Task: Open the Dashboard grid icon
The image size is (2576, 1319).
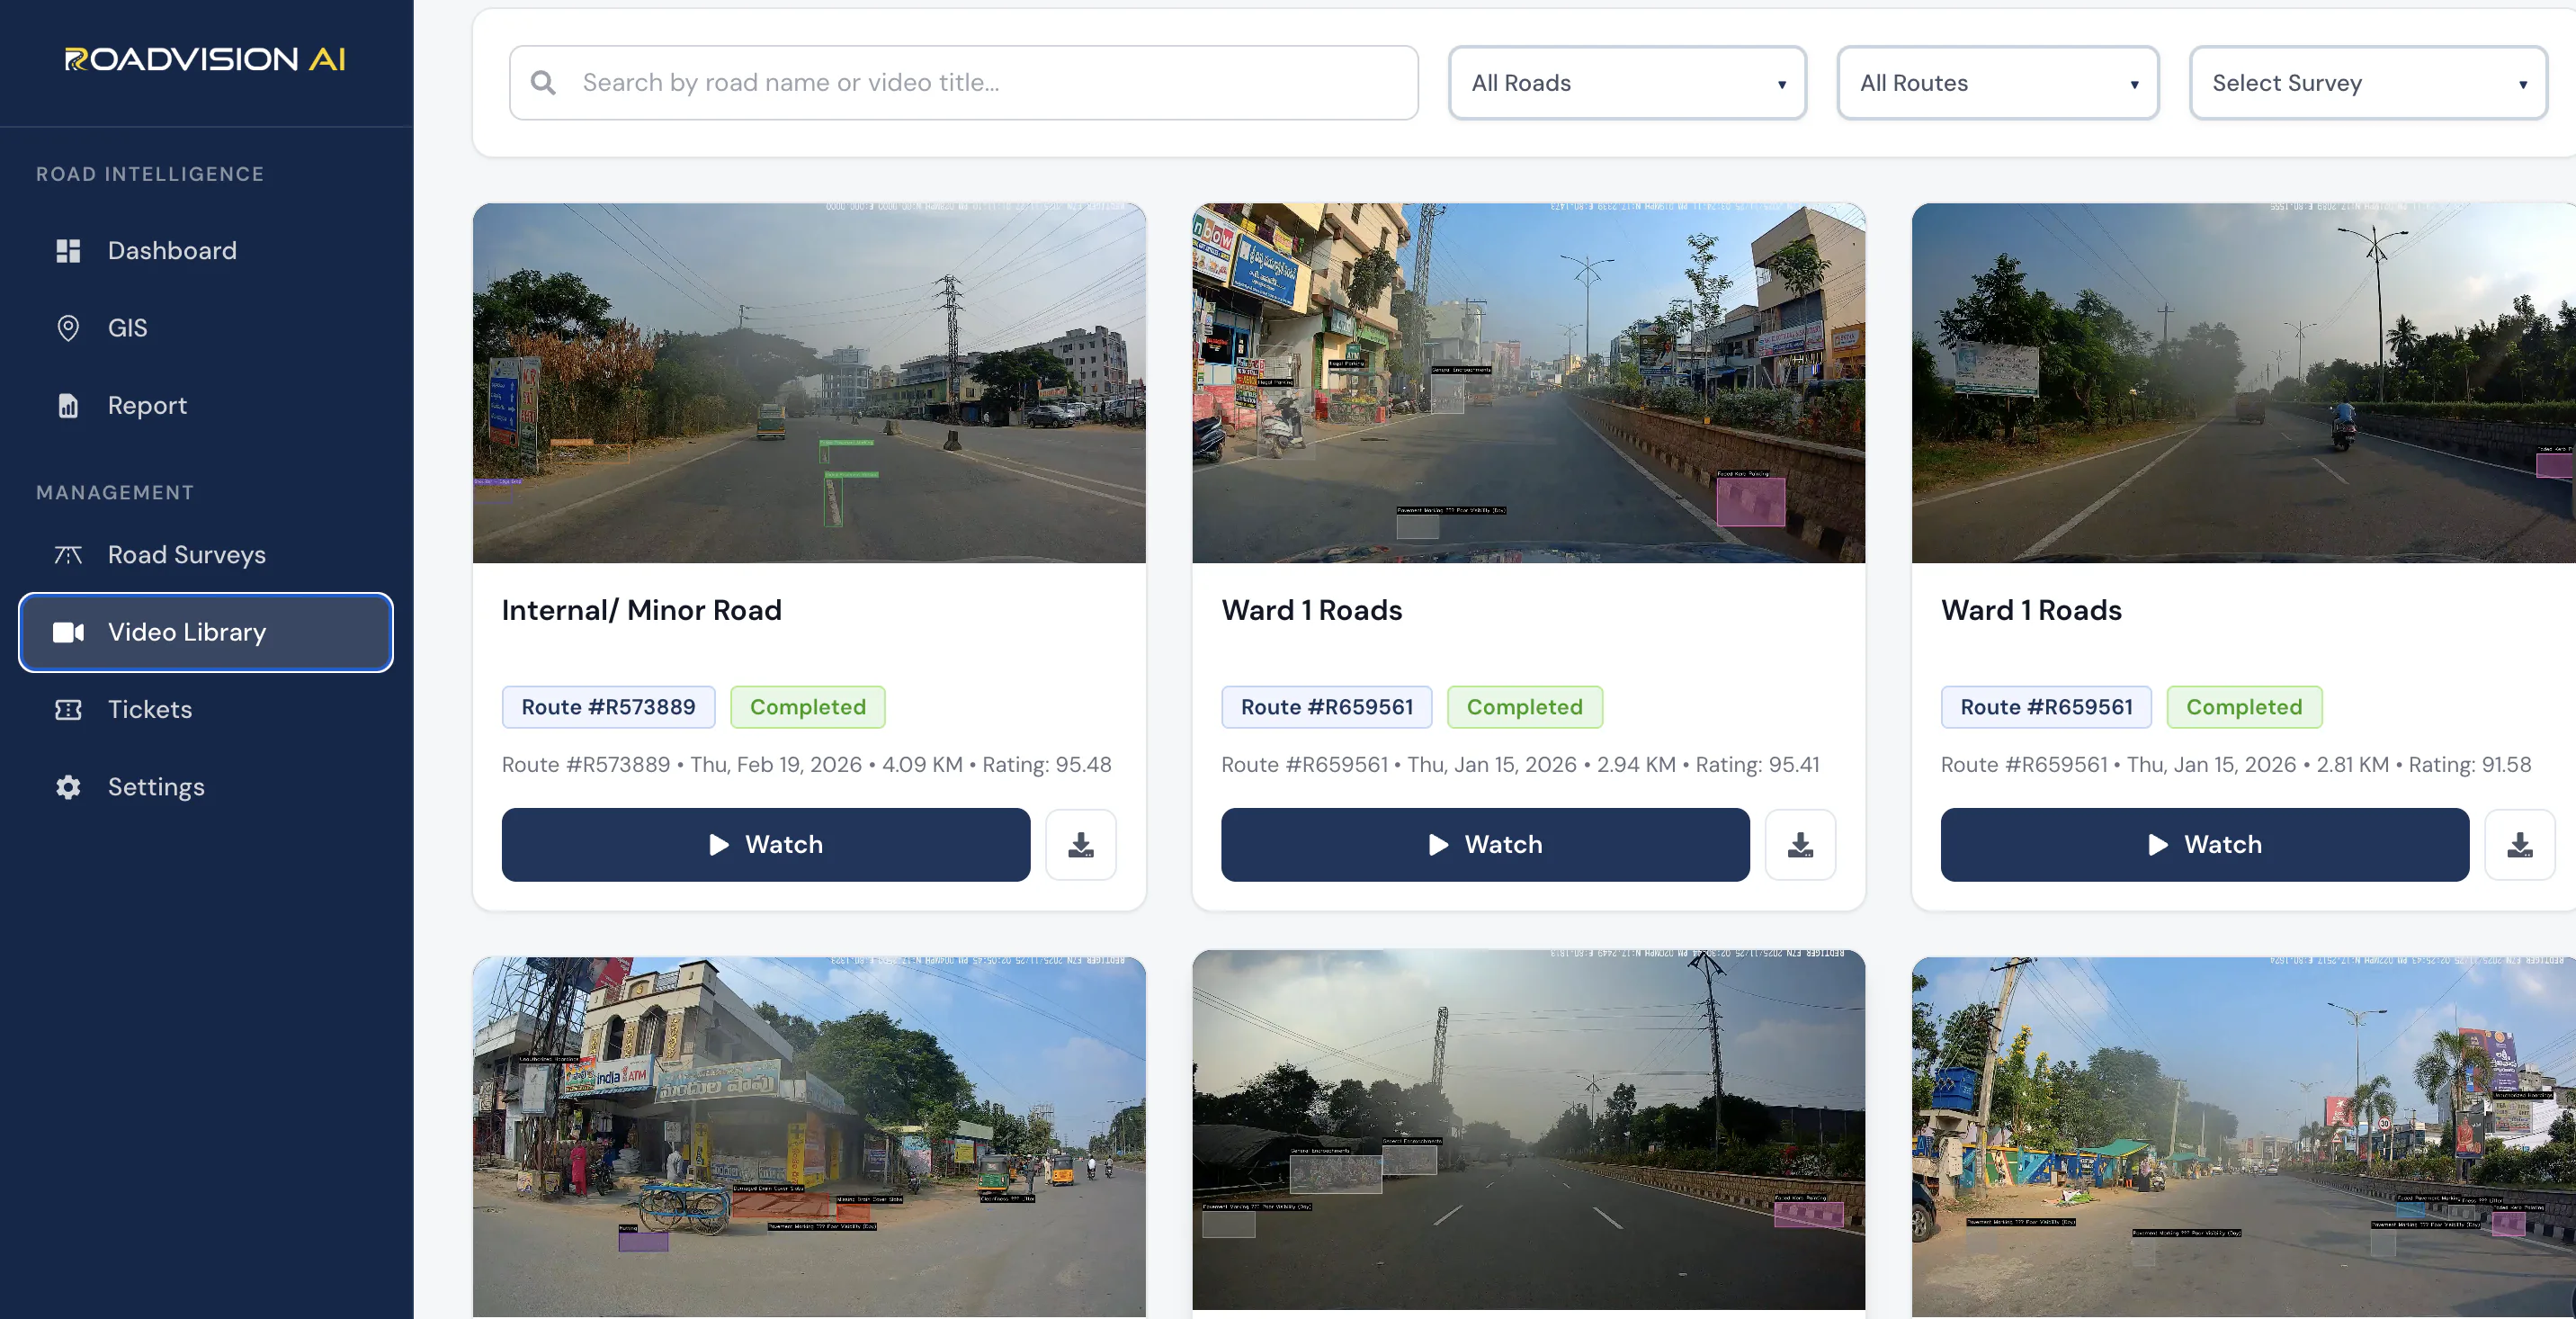Action: [68, 251]
